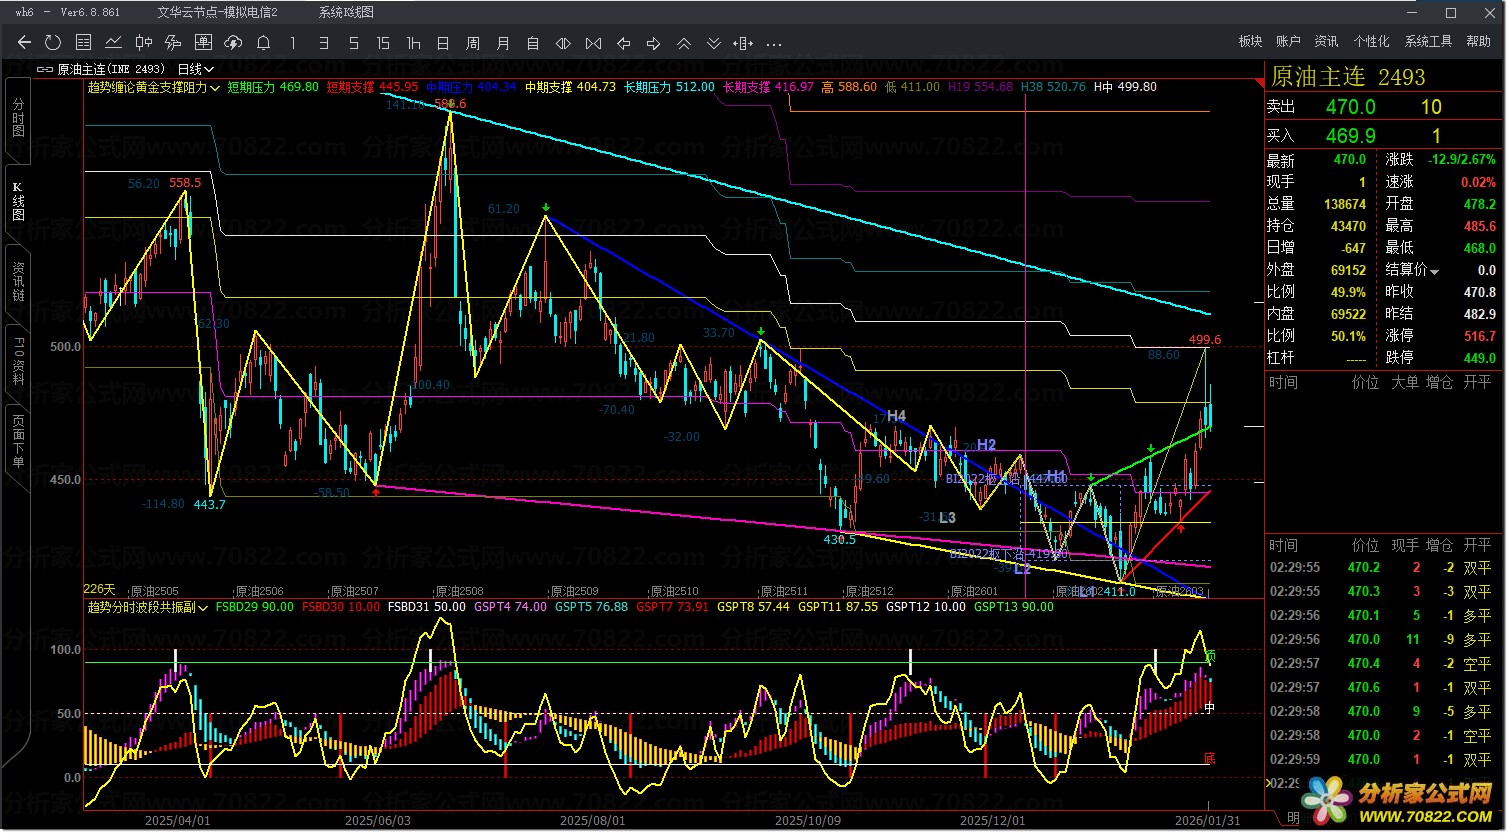The height and width of the screenshot is (833, 1509).
Task: Switch to the 1h period
Action: (x=413, y=43)
